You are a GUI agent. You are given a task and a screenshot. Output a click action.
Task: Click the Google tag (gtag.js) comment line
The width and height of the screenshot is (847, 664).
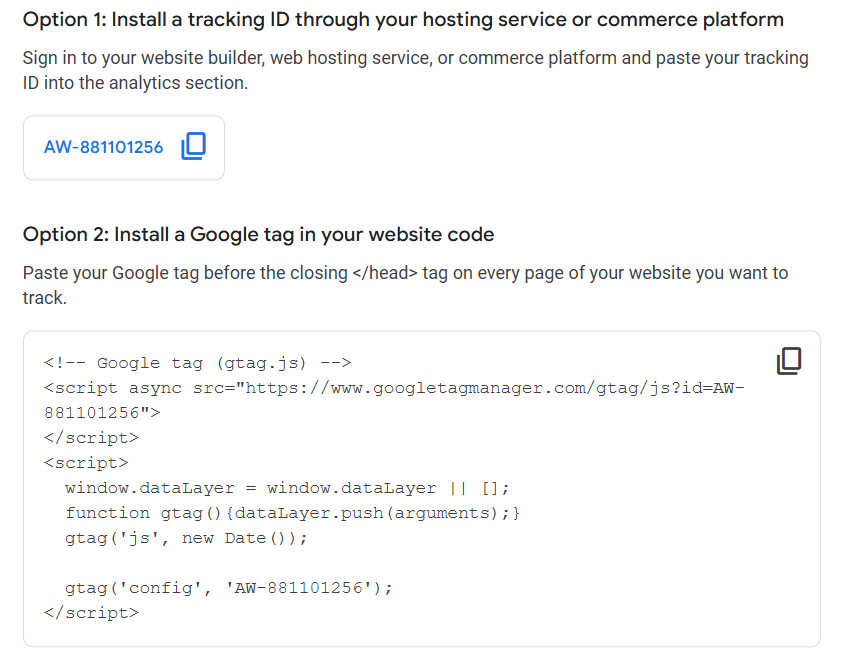pos(198,363)
